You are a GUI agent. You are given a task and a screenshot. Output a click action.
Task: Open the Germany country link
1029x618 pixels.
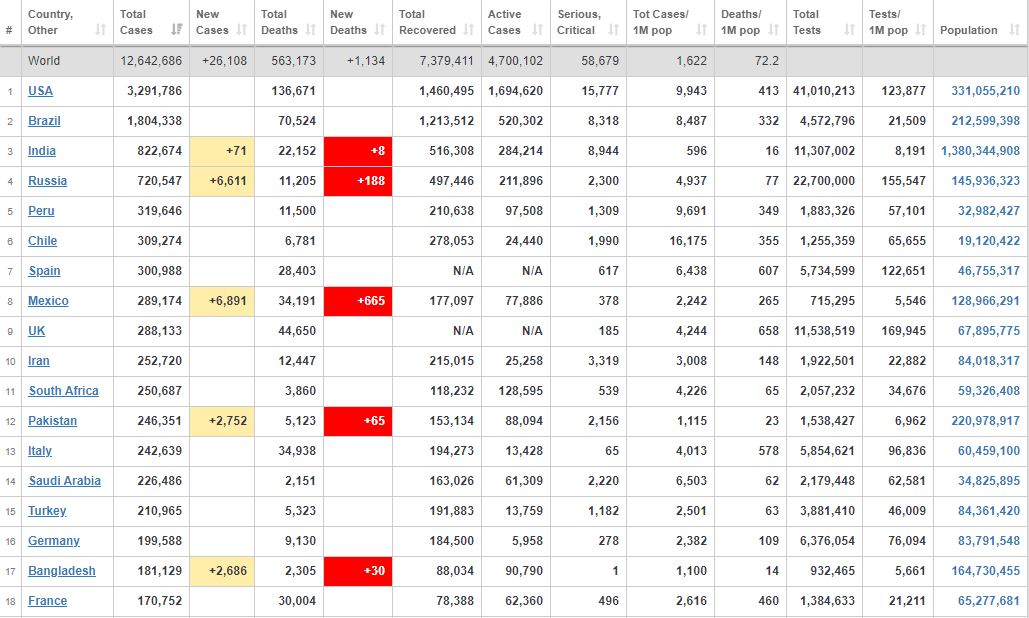click(54, 541)
